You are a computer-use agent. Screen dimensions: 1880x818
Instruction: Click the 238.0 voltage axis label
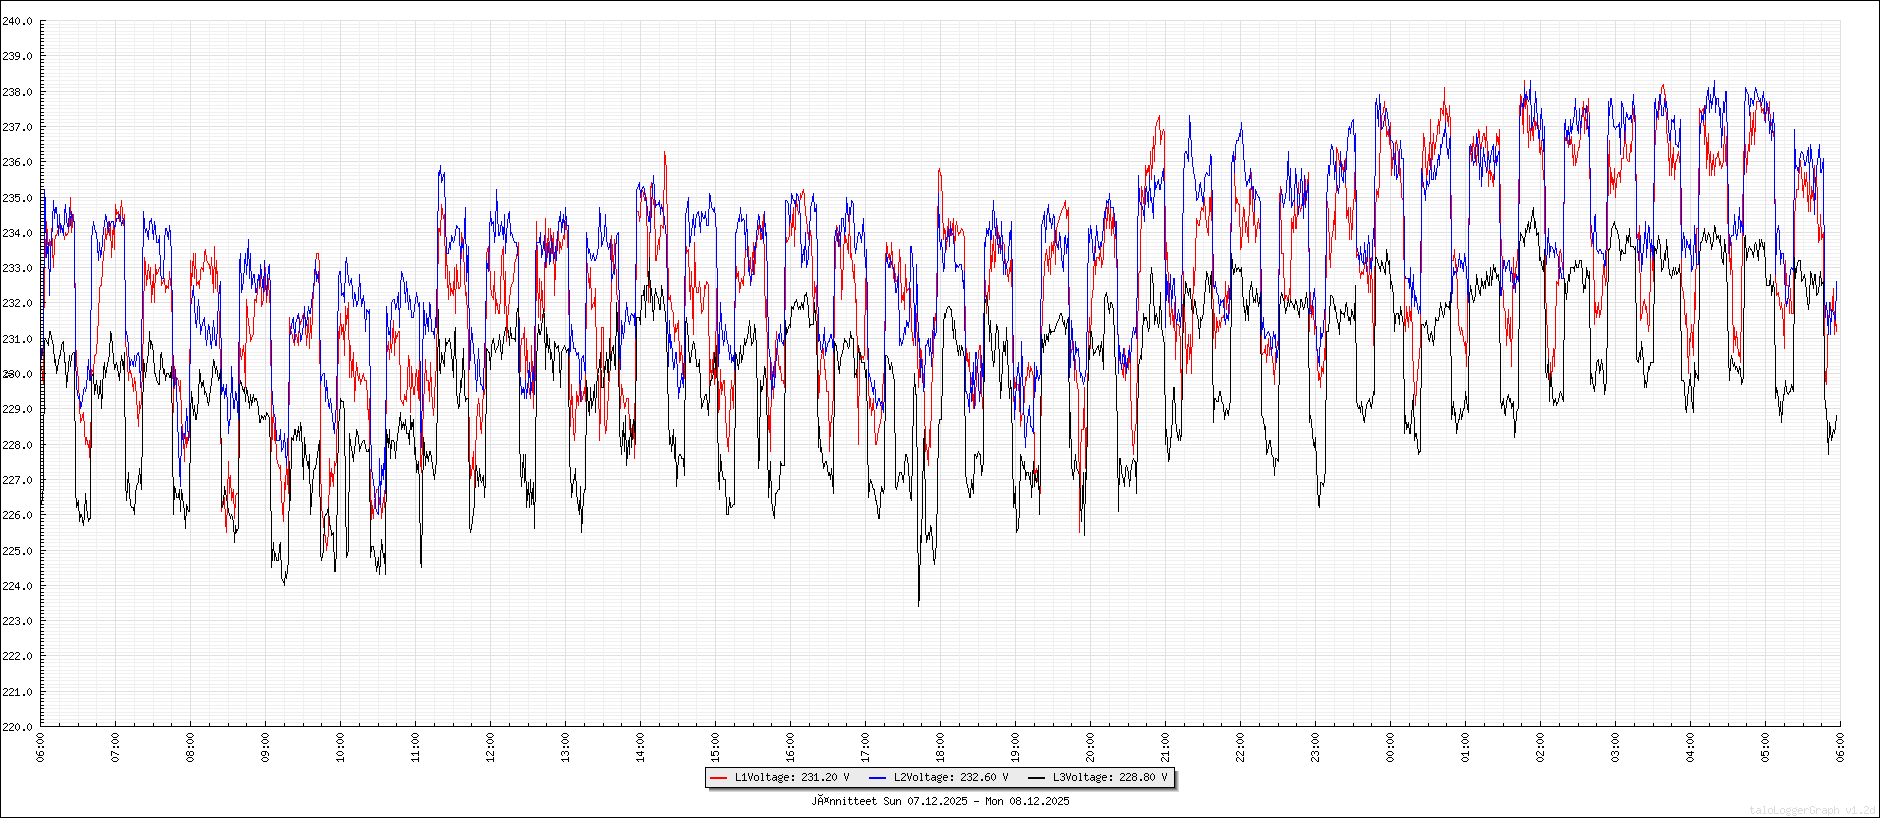[x=17, y=92]
